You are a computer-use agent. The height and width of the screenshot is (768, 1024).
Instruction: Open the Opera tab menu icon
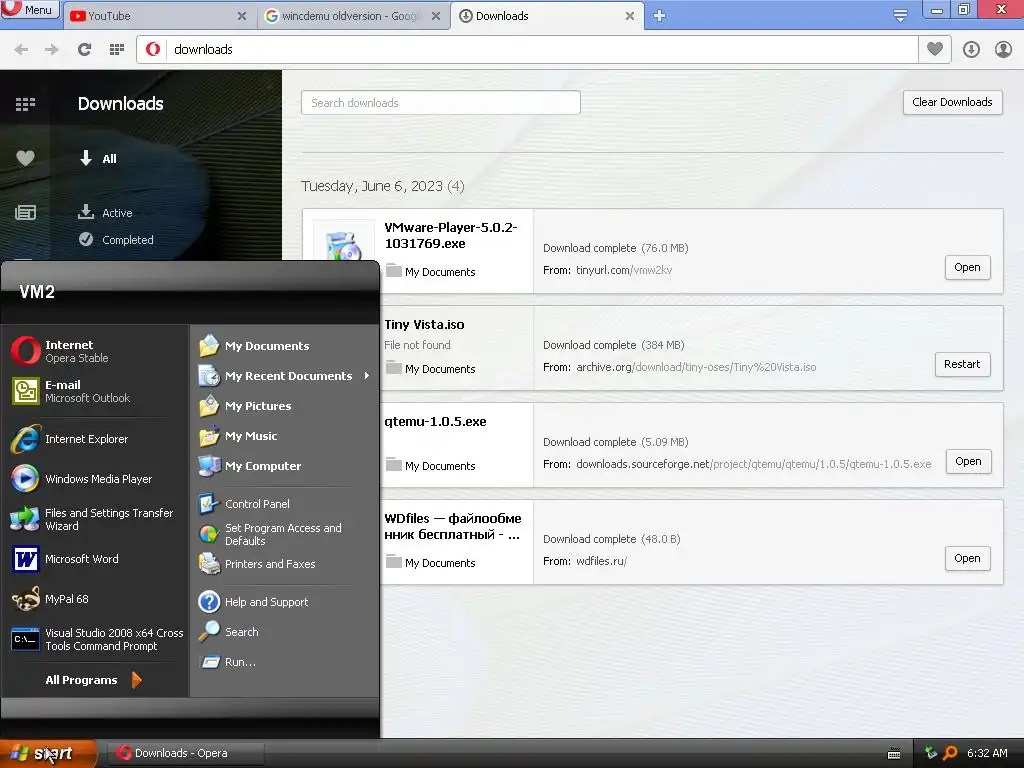coord(900,16)
